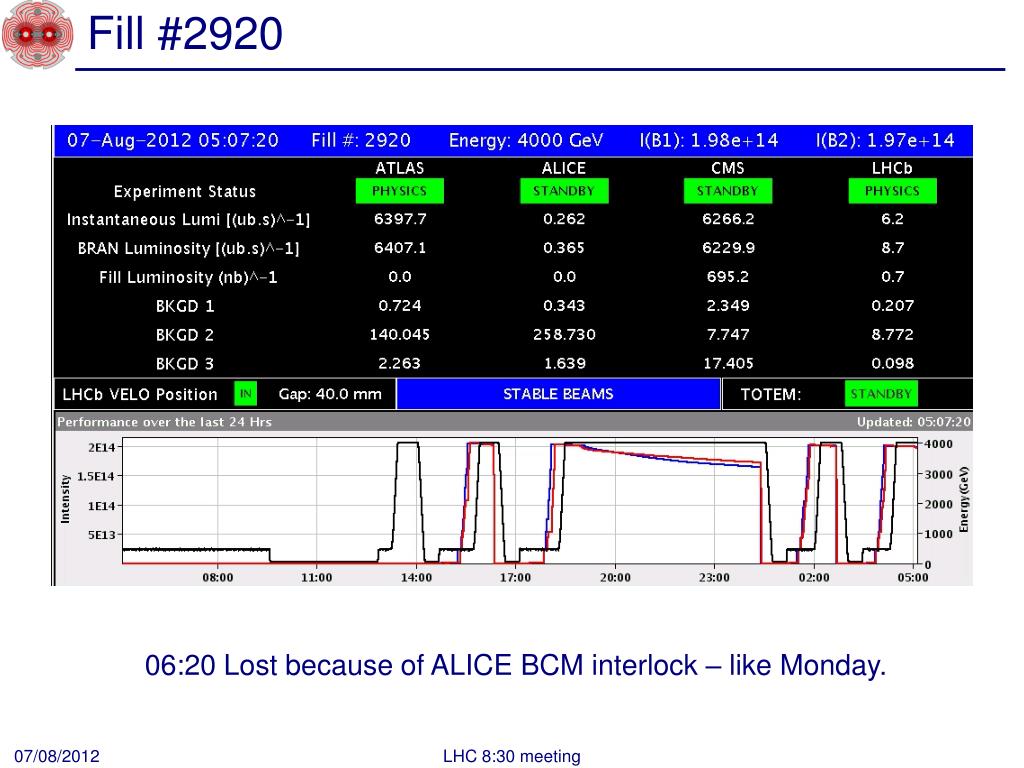Click the Instantaneous Lumi row label
The height and width of the screenshot is (768, 1024).
pos(188,219)
